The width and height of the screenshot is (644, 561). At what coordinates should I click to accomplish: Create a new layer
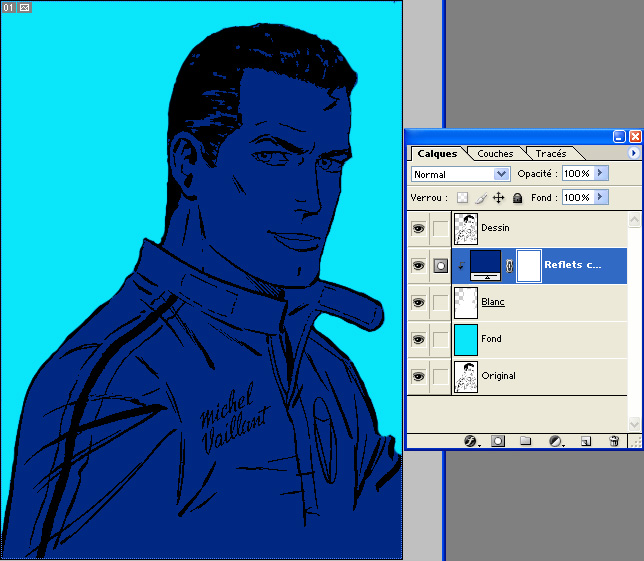586,441
